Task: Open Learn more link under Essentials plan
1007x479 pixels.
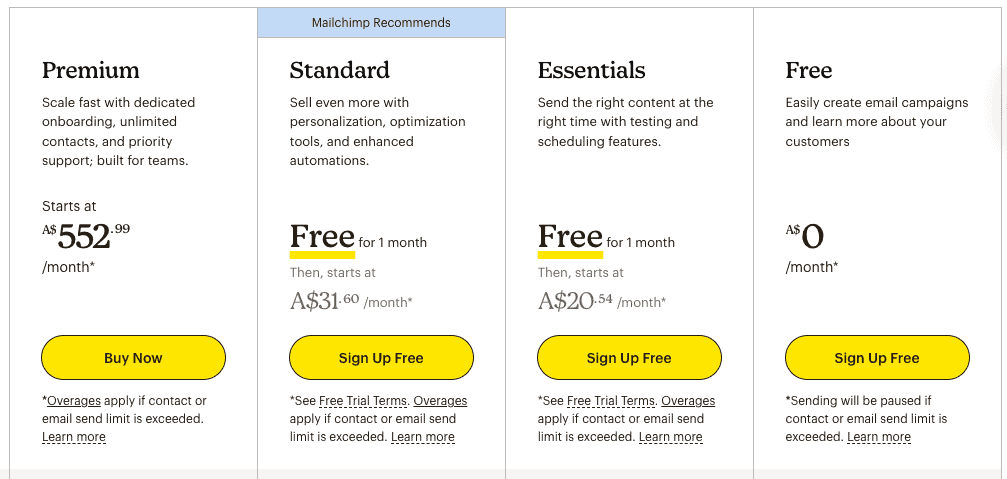Action: click(670, 437)
